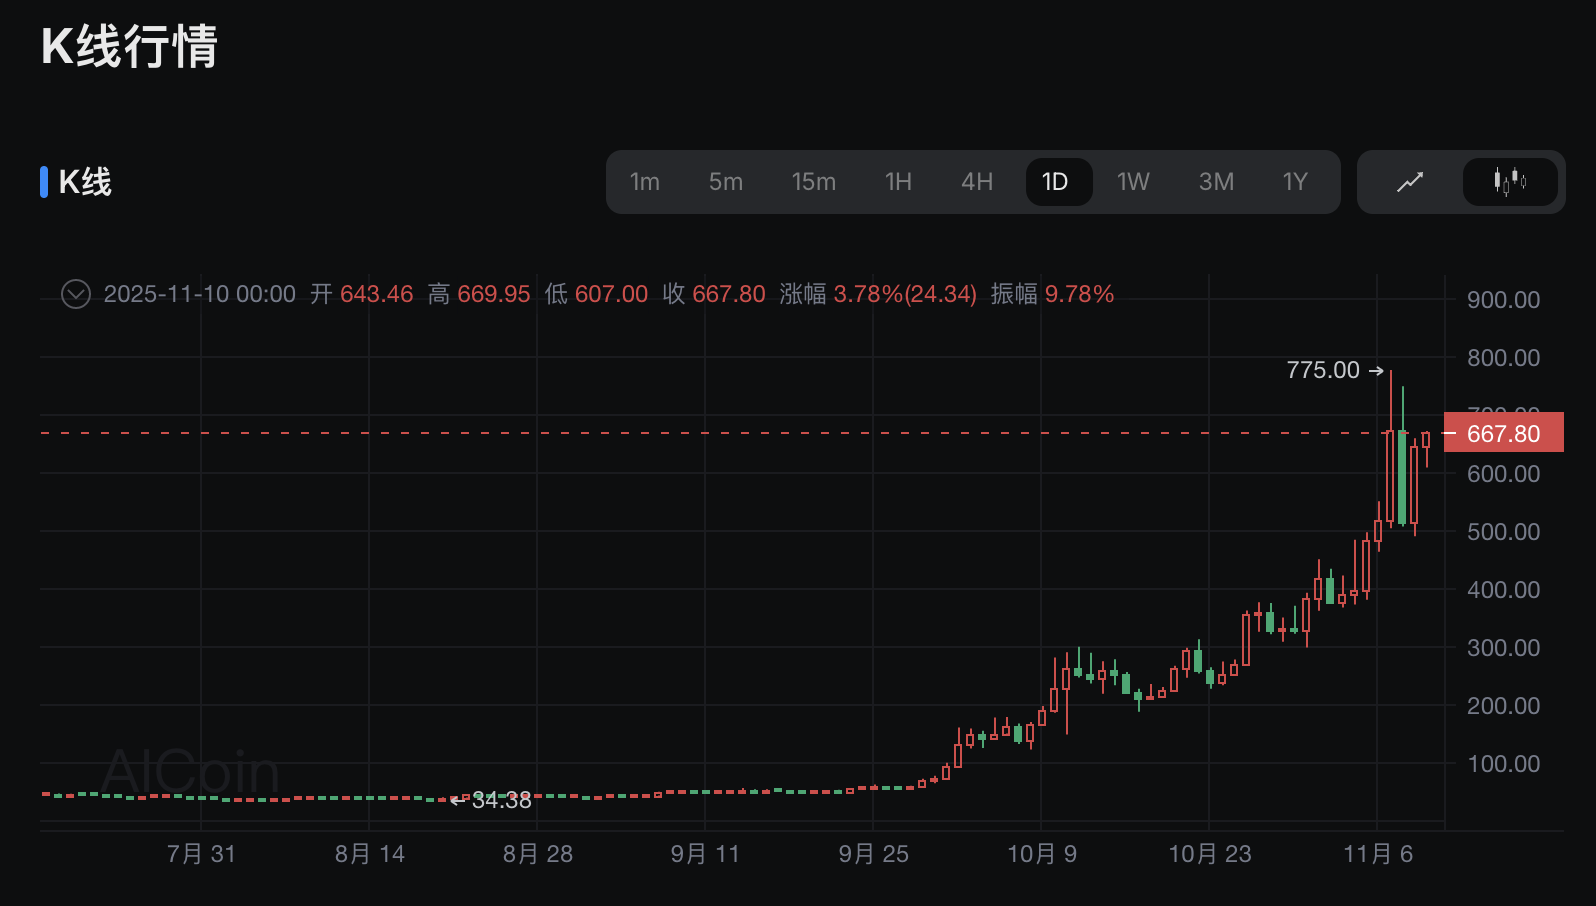Click the 9月 11 date axis label
1596x906 pixels.
coord(705,854)
